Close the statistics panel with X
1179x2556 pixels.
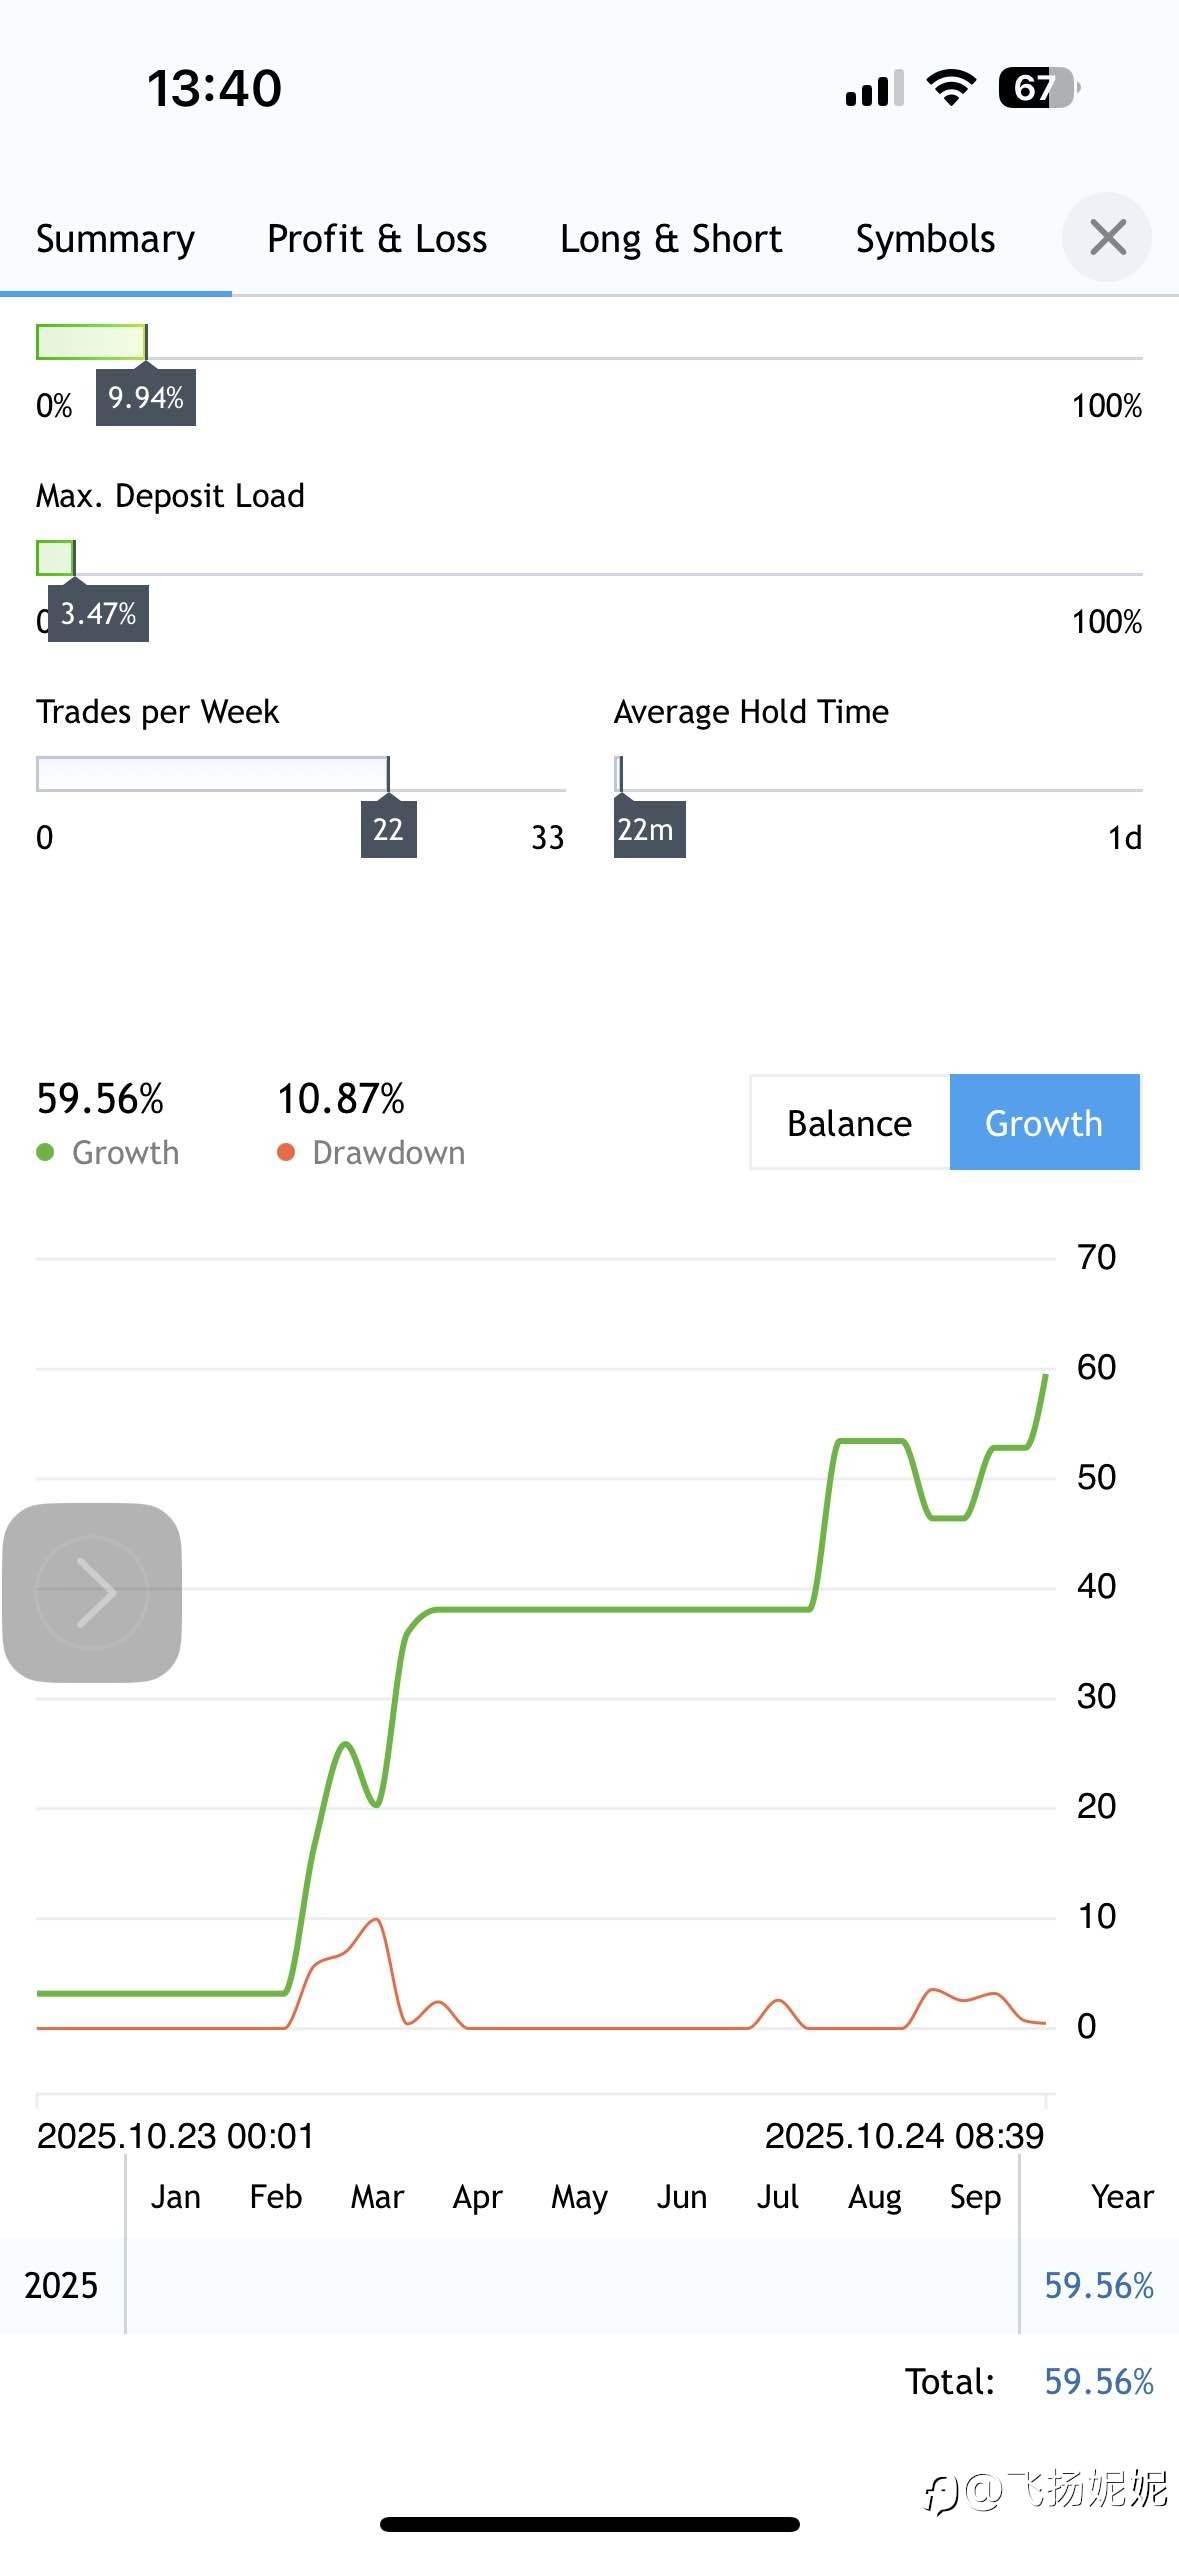click(1107, 238)
